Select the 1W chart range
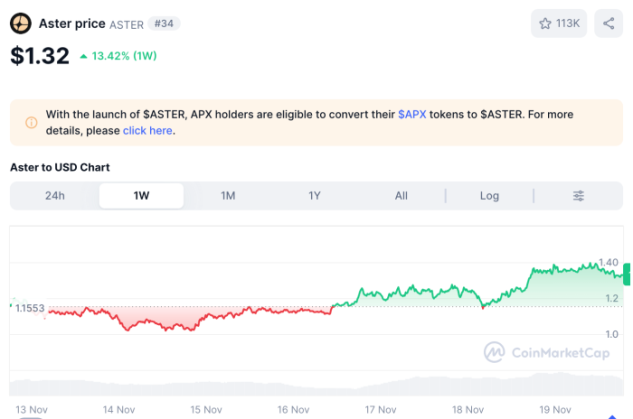The width and height of the screenshot is (633, 419). point(141,196)
